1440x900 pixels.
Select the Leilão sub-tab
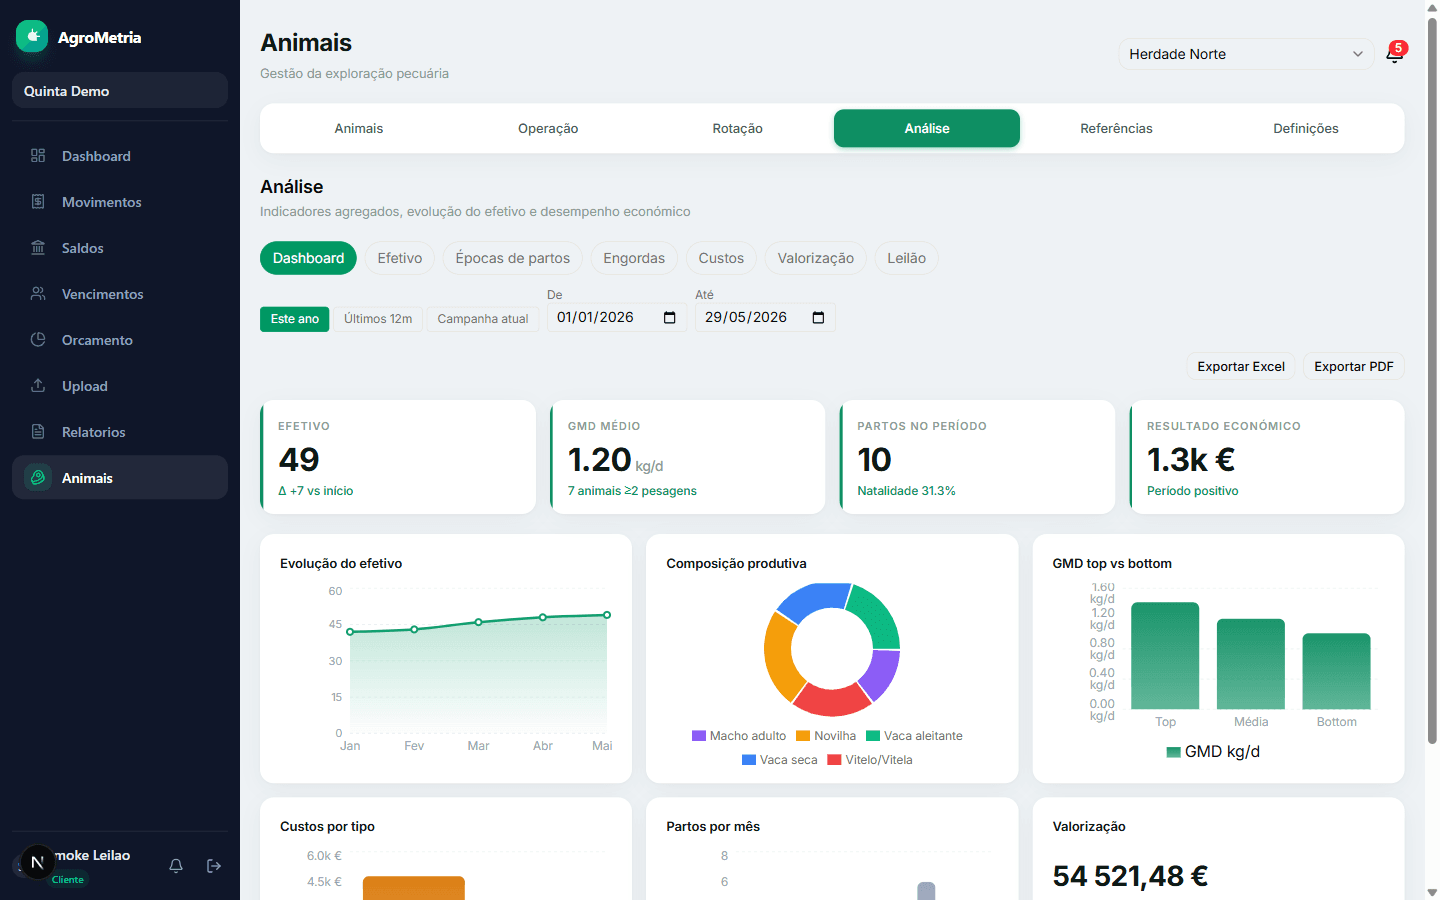(906, 258)
